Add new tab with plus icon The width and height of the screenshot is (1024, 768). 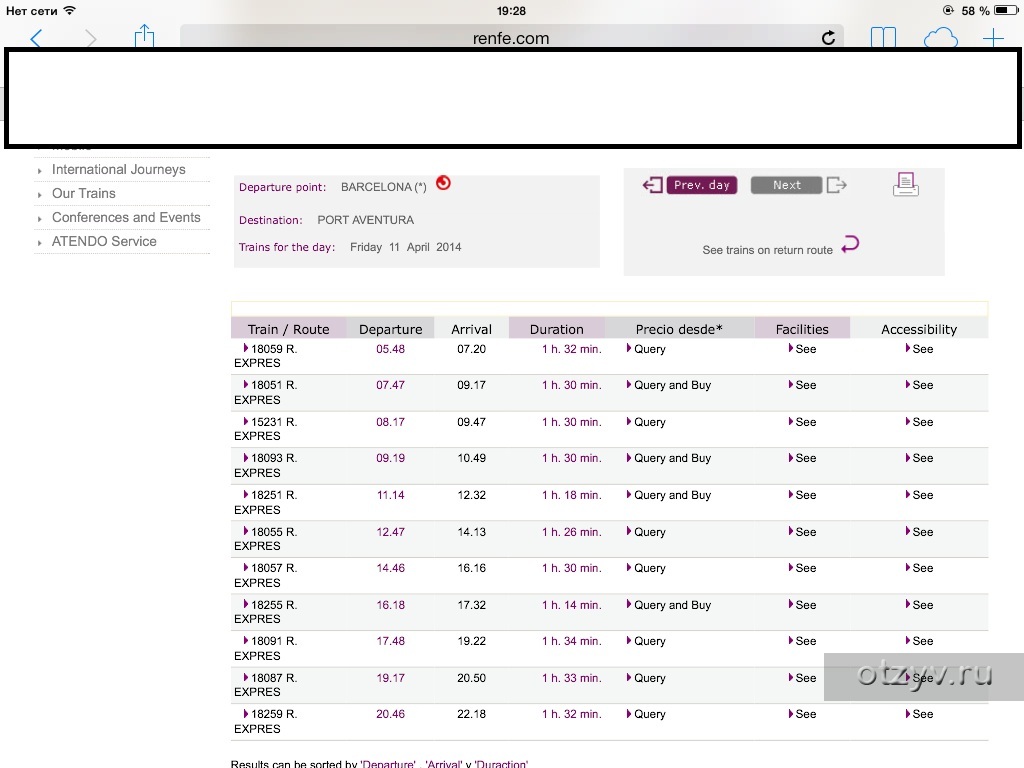993,39
